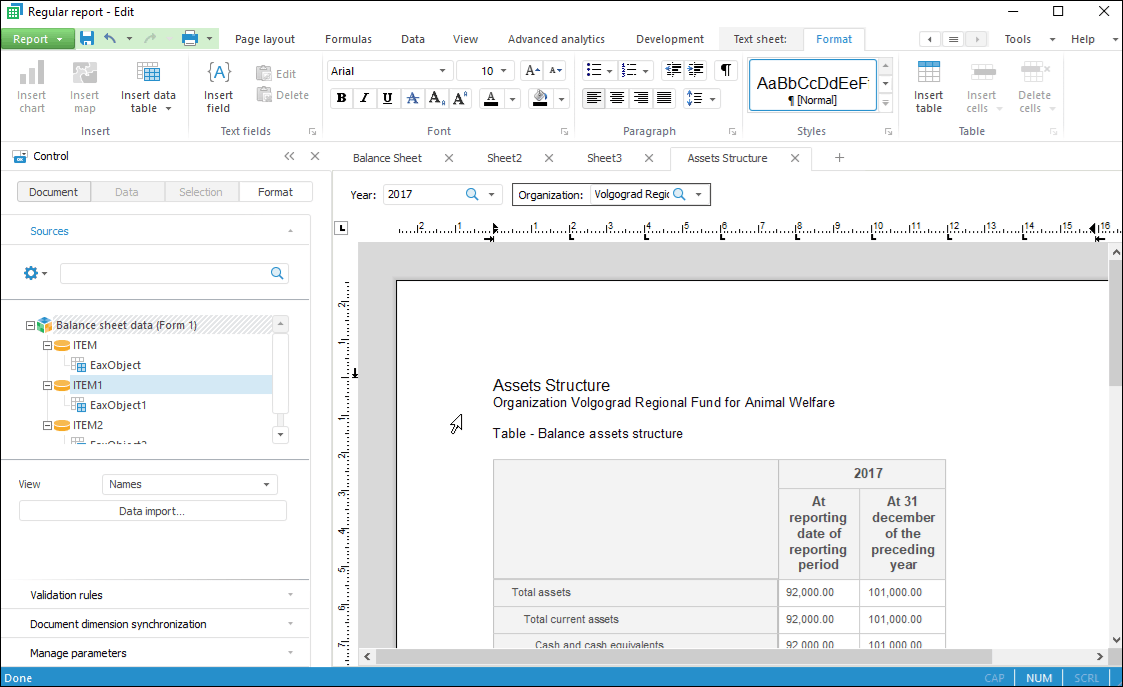Click the green Report button
This screenshot has width=1123, height=687.
(31, 39)
